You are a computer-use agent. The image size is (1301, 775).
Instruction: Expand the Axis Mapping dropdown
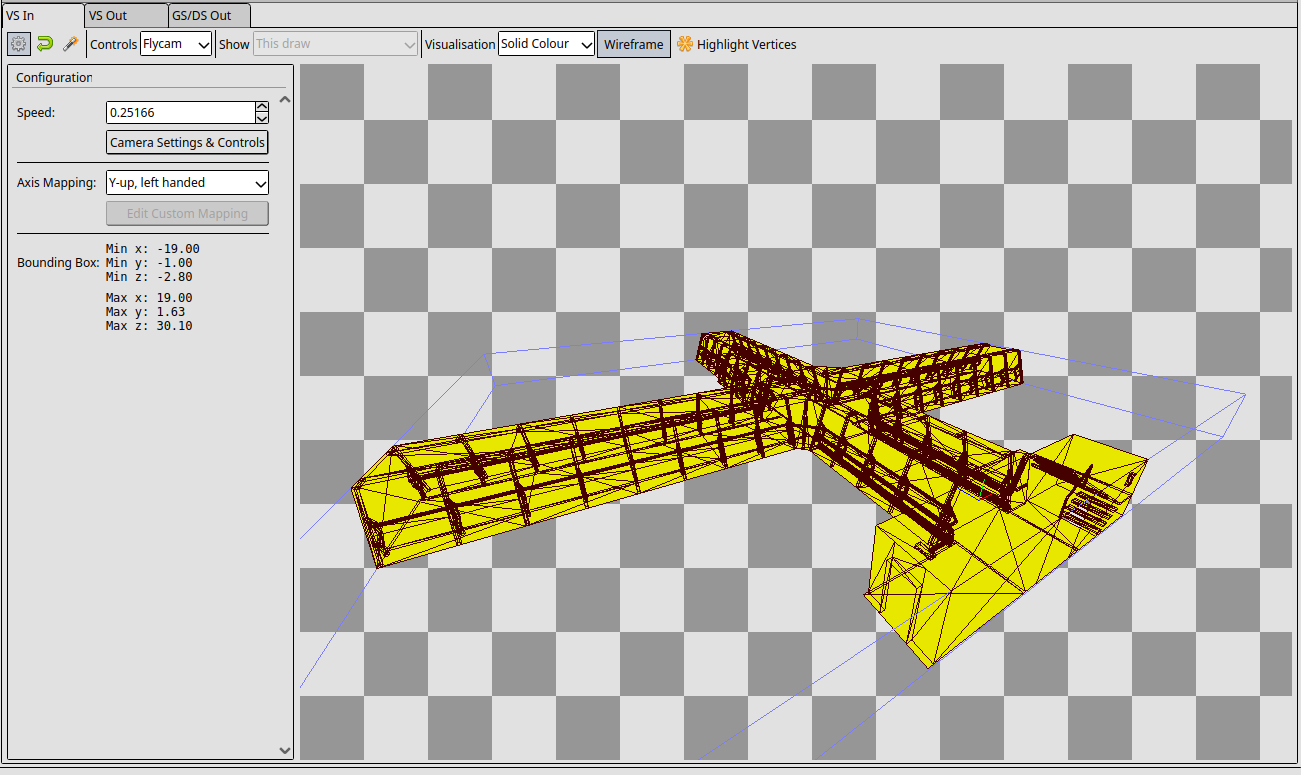pos(187,183)
